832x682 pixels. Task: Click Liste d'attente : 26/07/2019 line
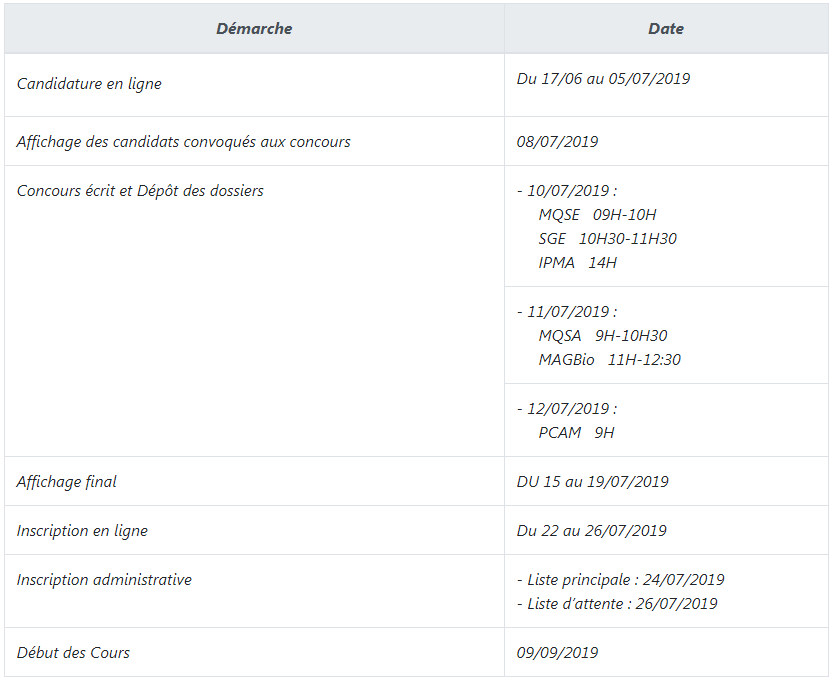click(x=617, y=603)
